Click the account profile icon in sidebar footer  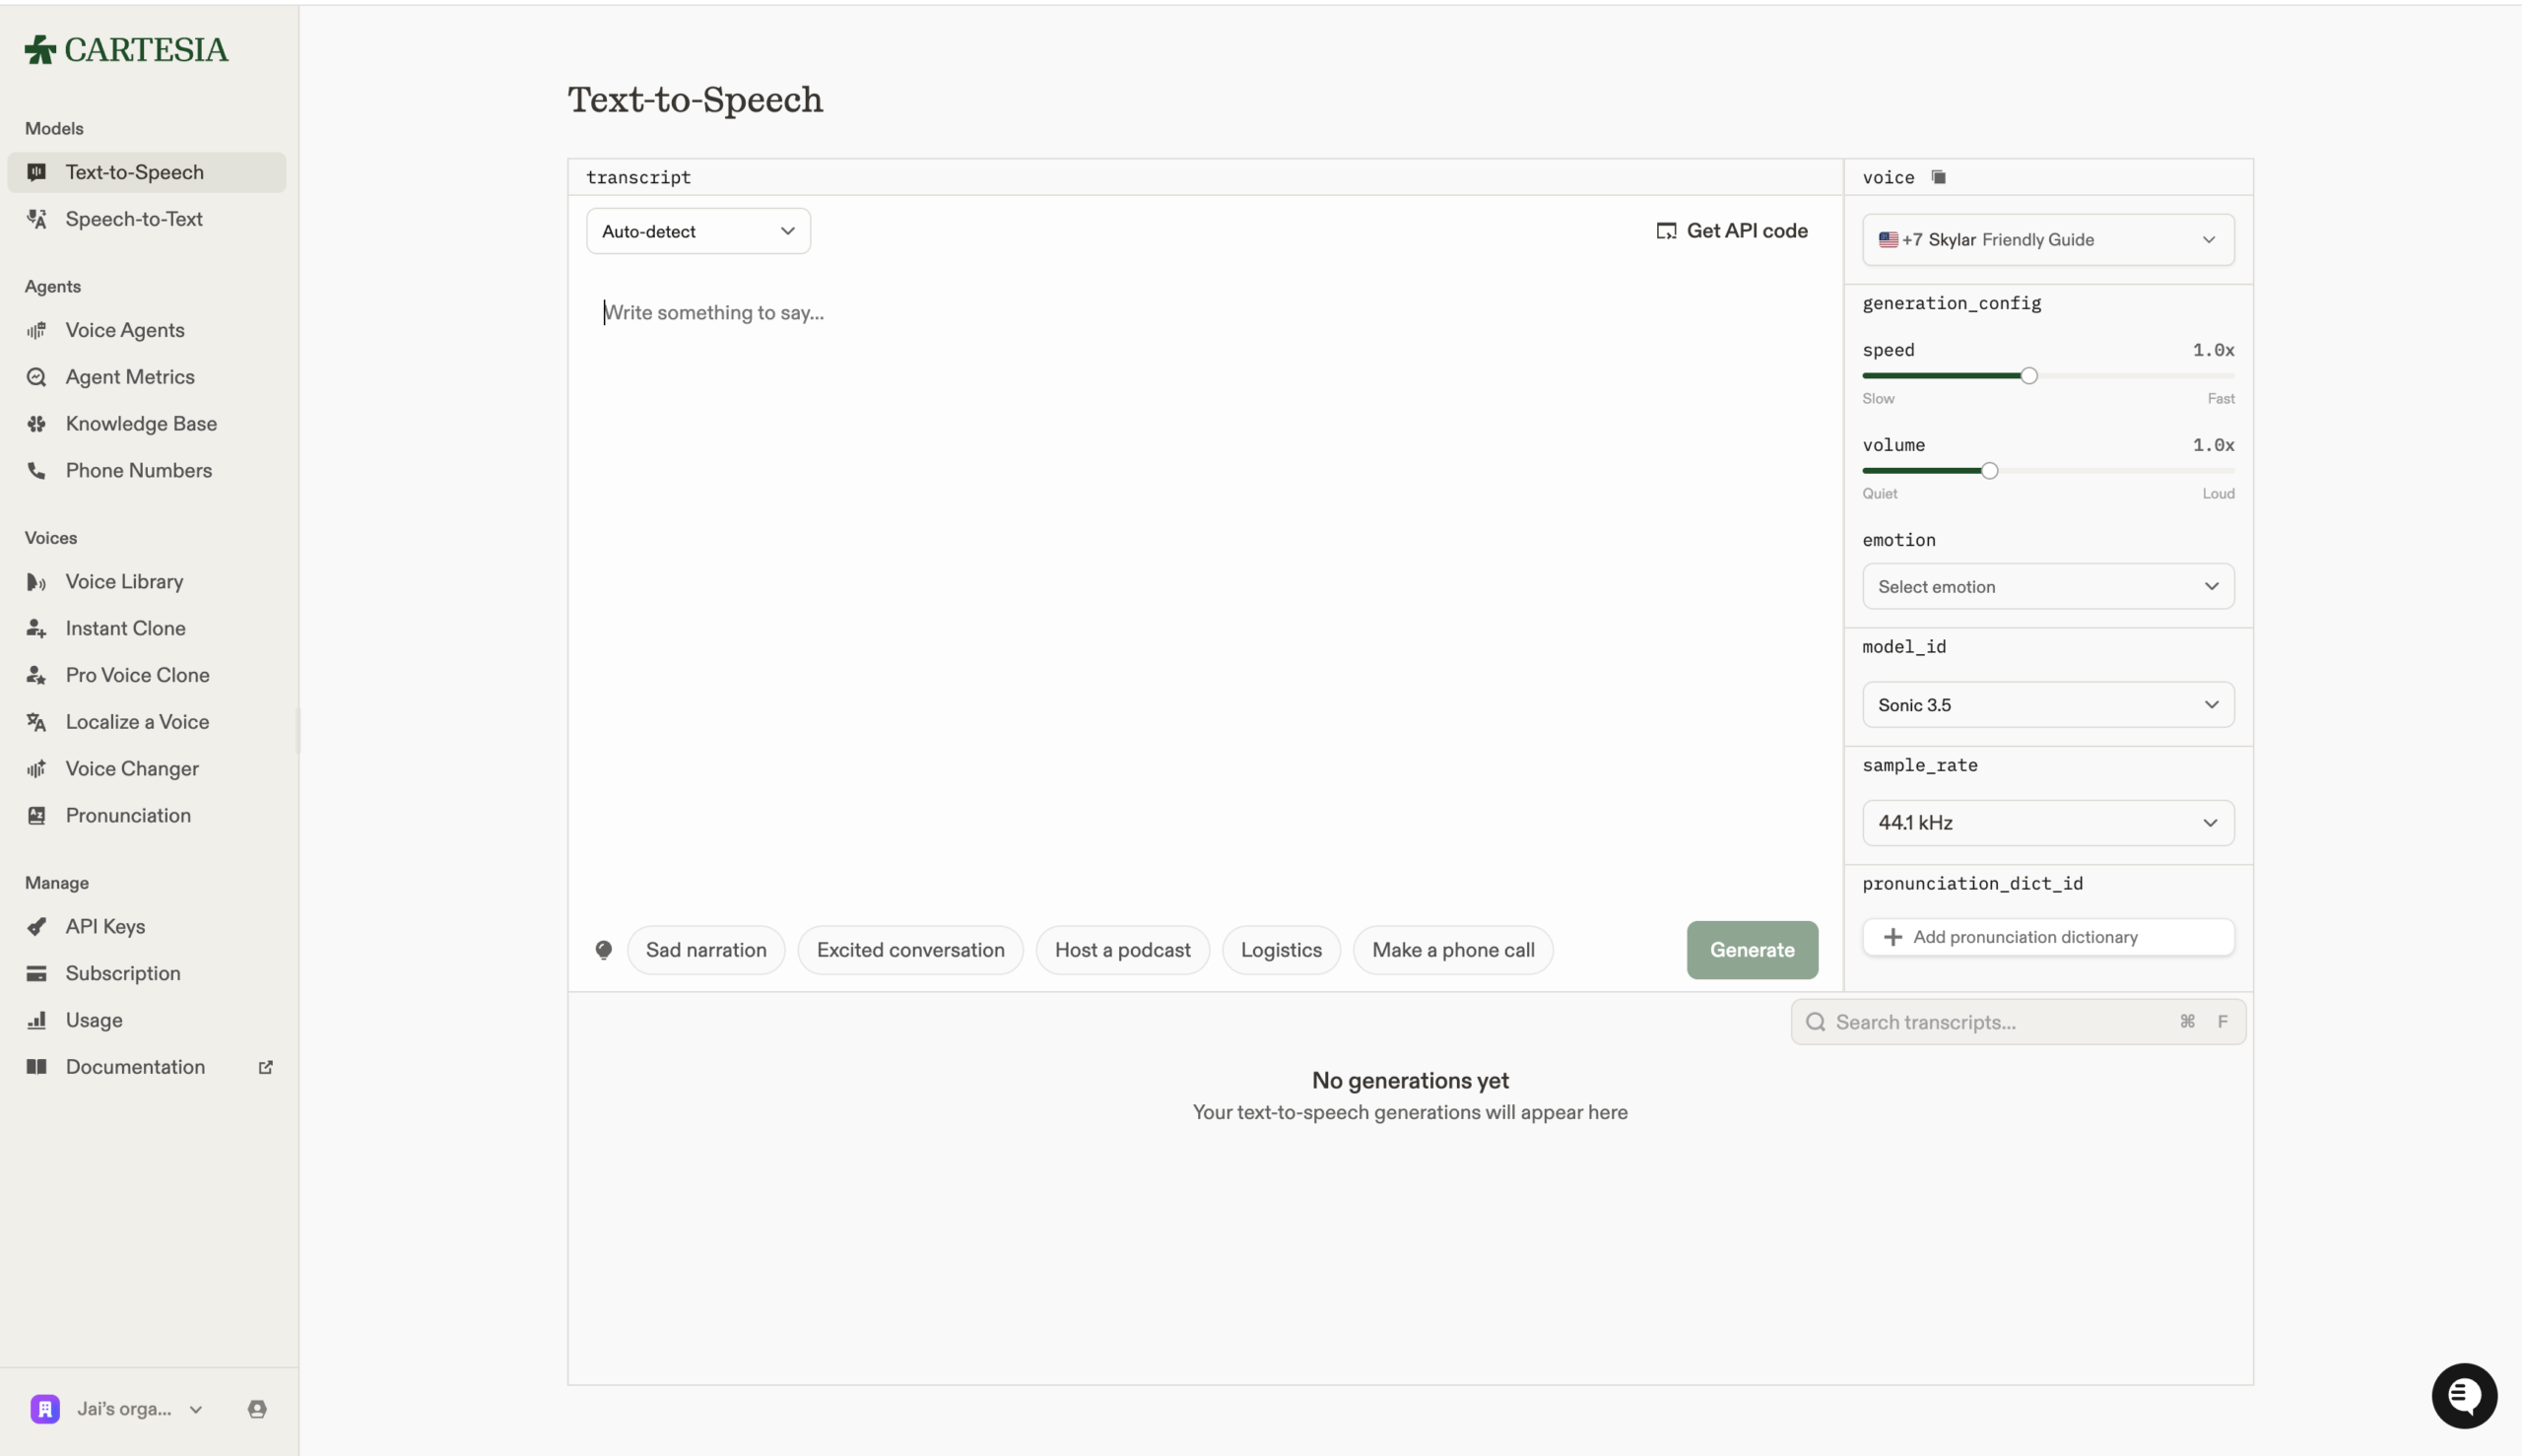tap(257, 1409)
